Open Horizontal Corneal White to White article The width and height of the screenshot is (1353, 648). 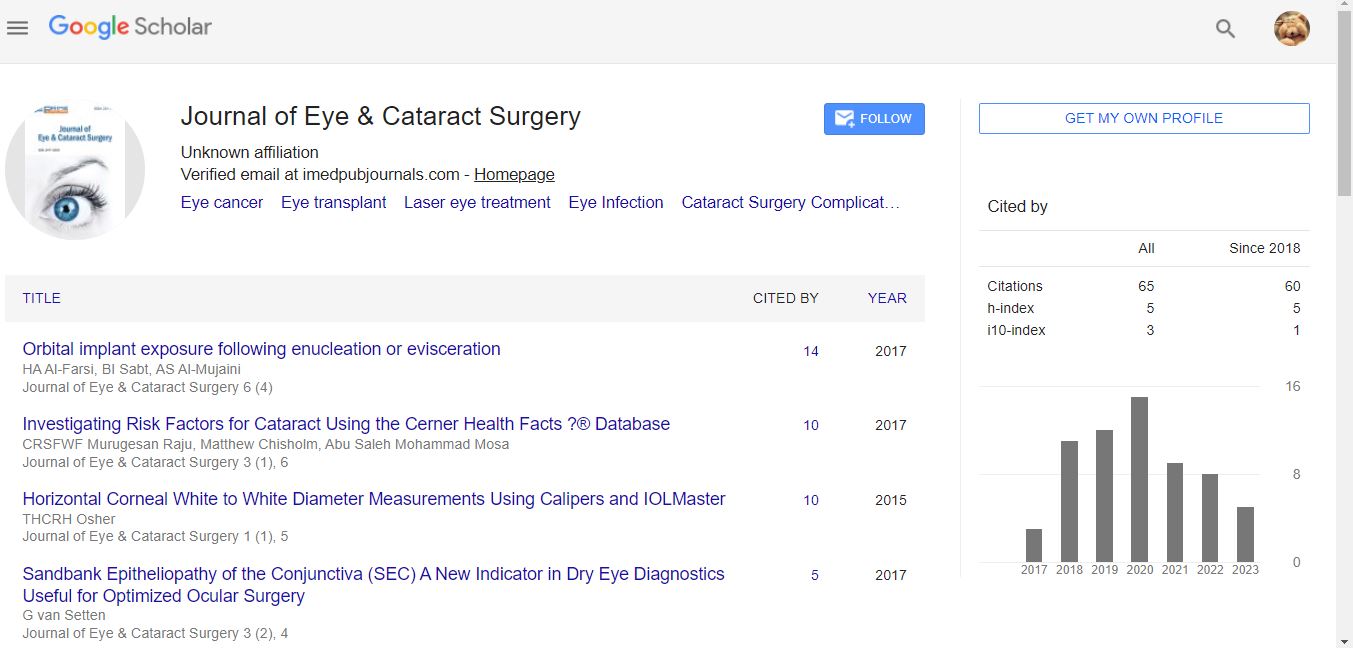click(374, 499)
